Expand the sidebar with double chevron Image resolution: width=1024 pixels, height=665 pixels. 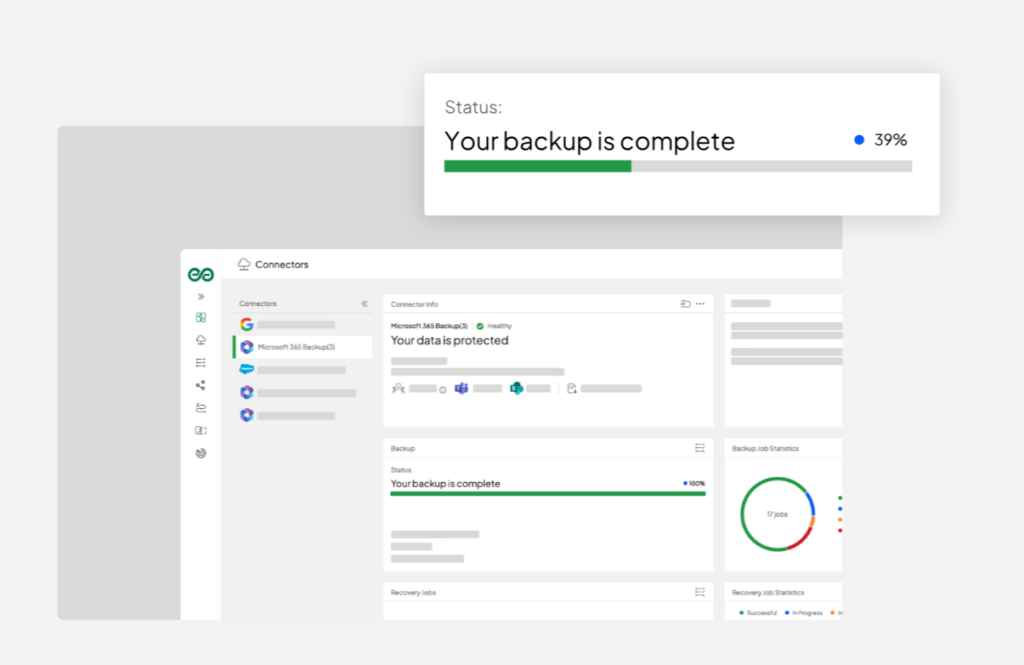(x=201, y=297)
